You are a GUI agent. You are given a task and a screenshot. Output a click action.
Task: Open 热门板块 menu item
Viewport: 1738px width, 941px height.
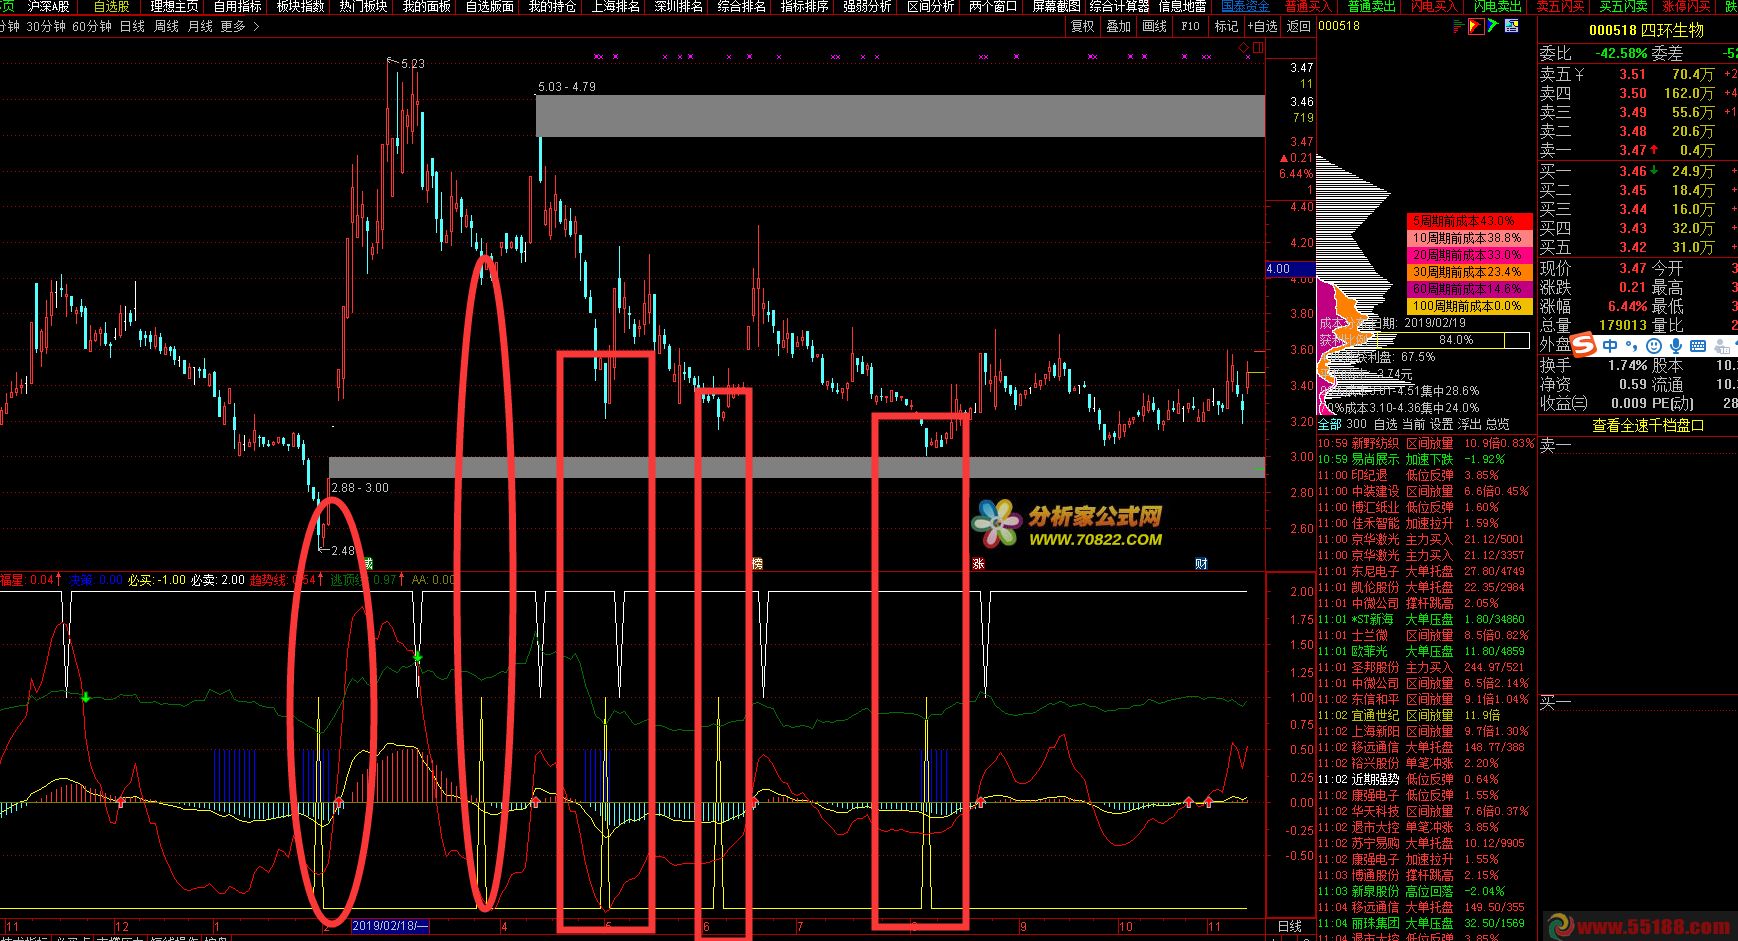[363, 6]
